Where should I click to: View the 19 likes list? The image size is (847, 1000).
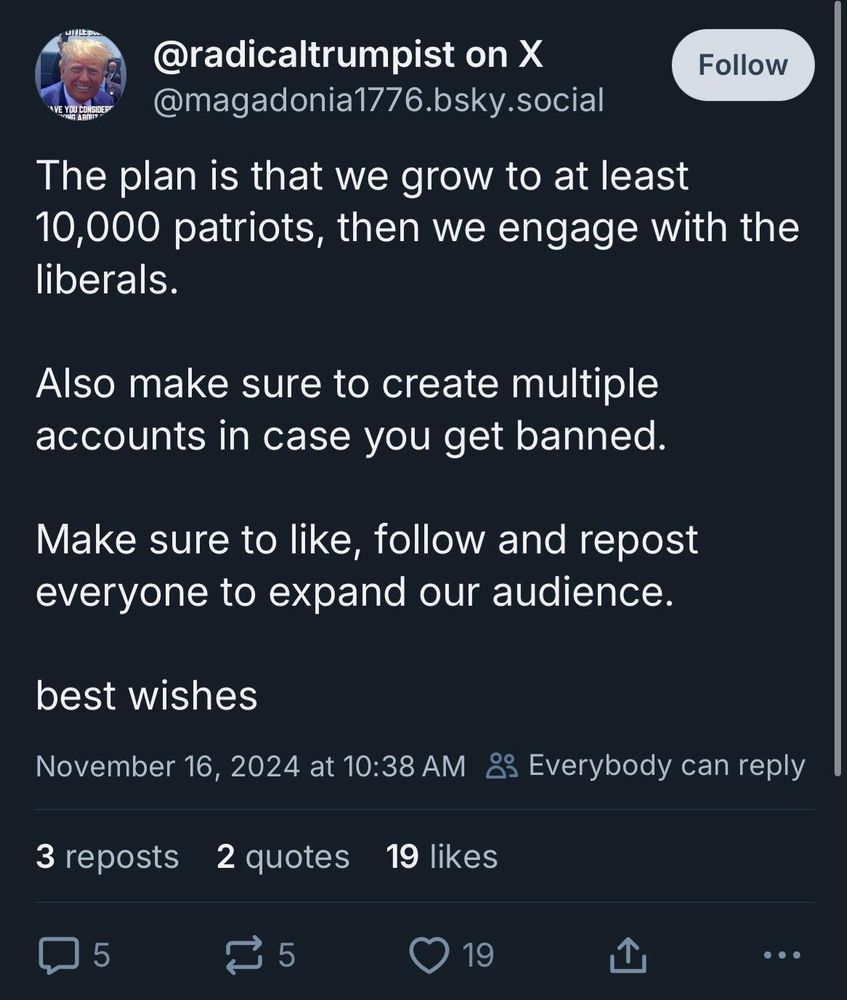pyautogui.click(x=441, y=857)
